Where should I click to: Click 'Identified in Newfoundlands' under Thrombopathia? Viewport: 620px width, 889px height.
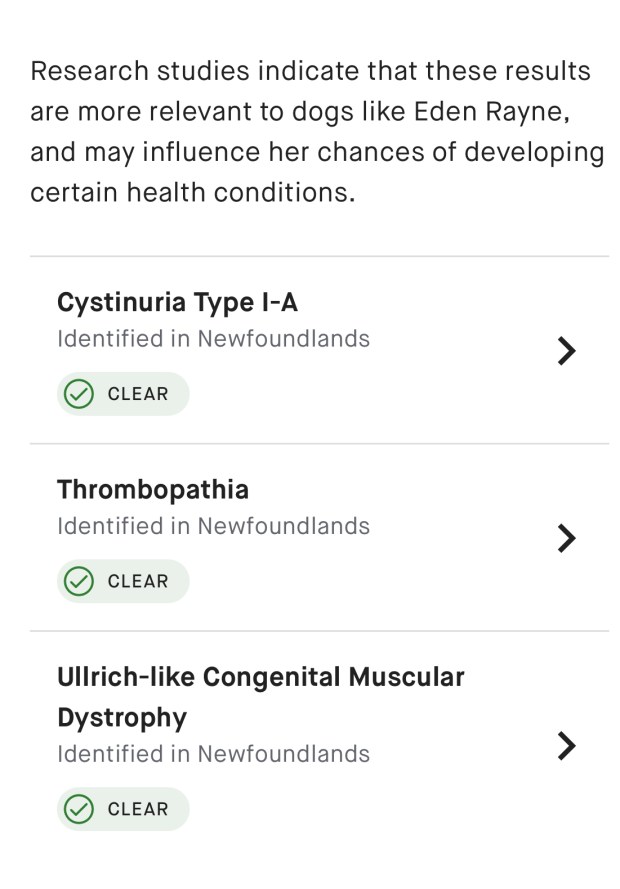click(213, 526)
